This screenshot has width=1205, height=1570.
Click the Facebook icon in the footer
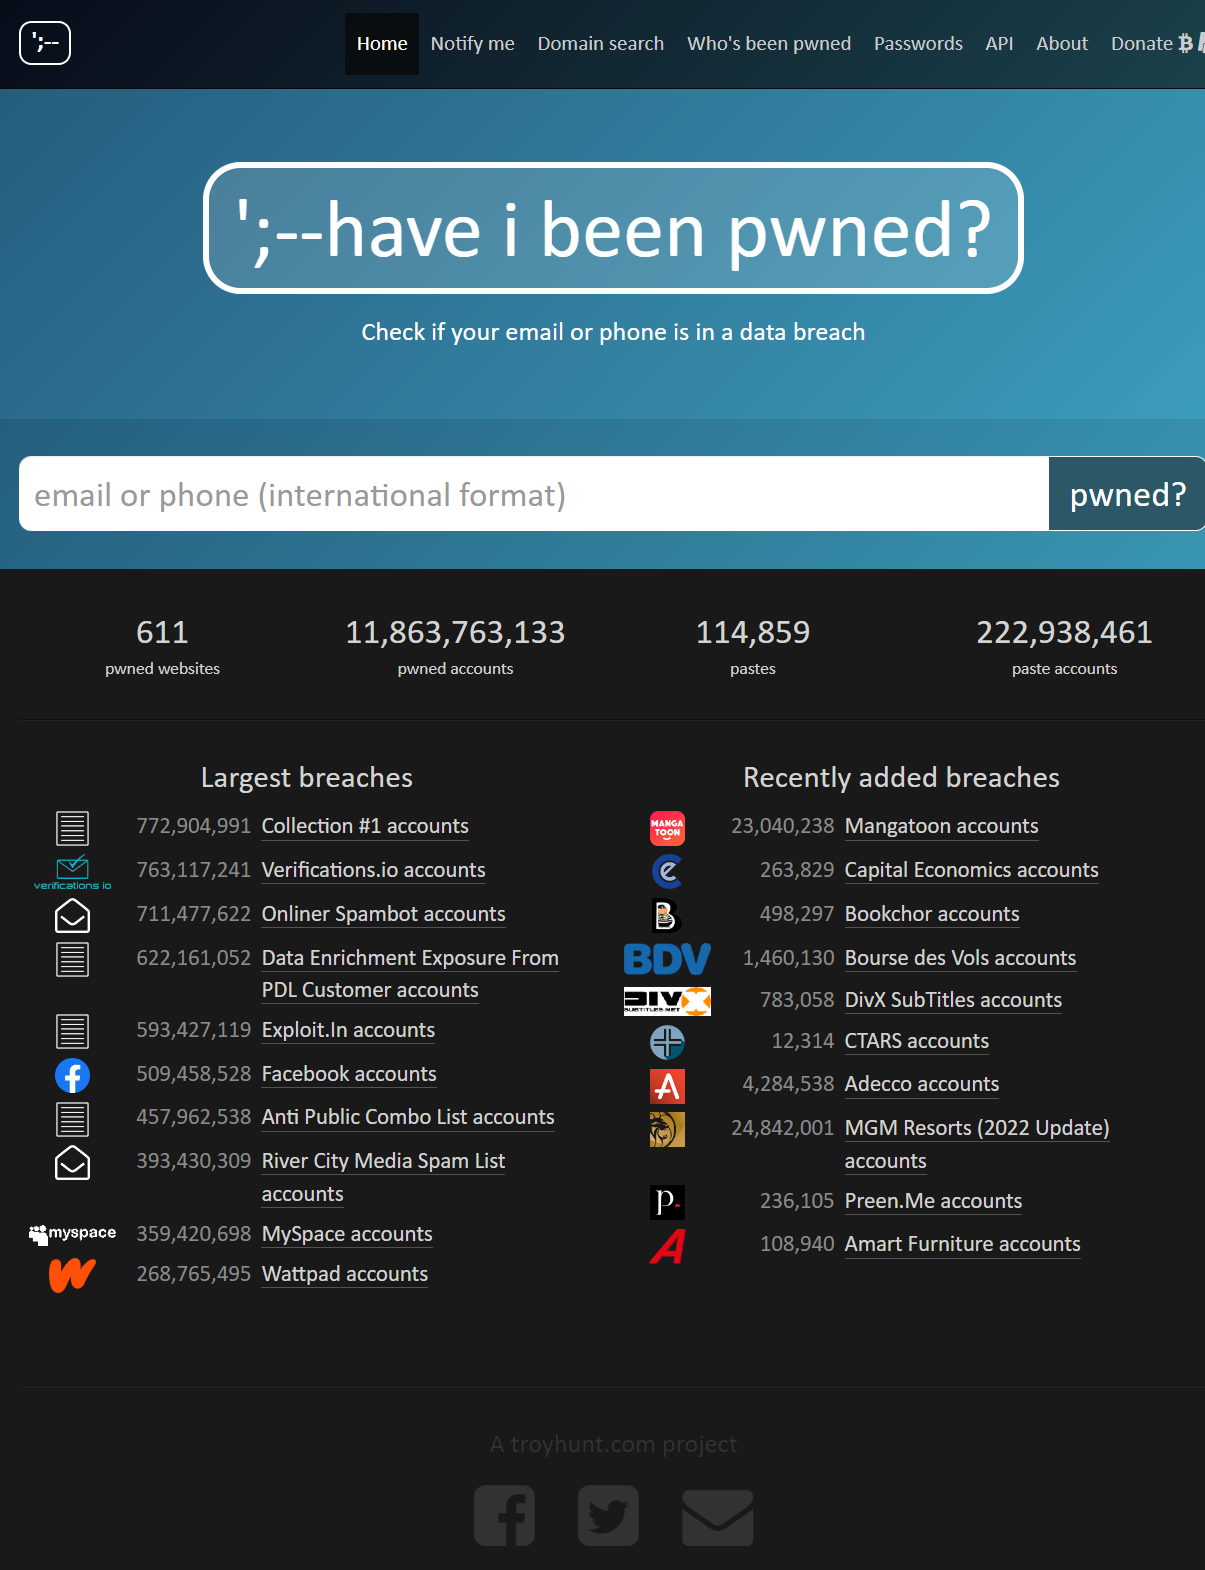[504, 1515]
